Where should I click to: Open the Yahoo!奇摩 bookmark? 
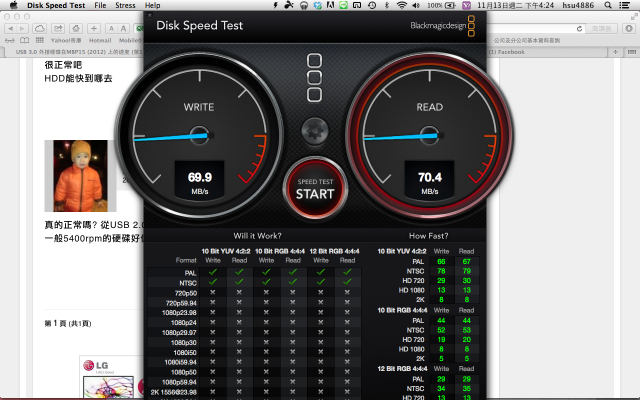coord(66,40)
